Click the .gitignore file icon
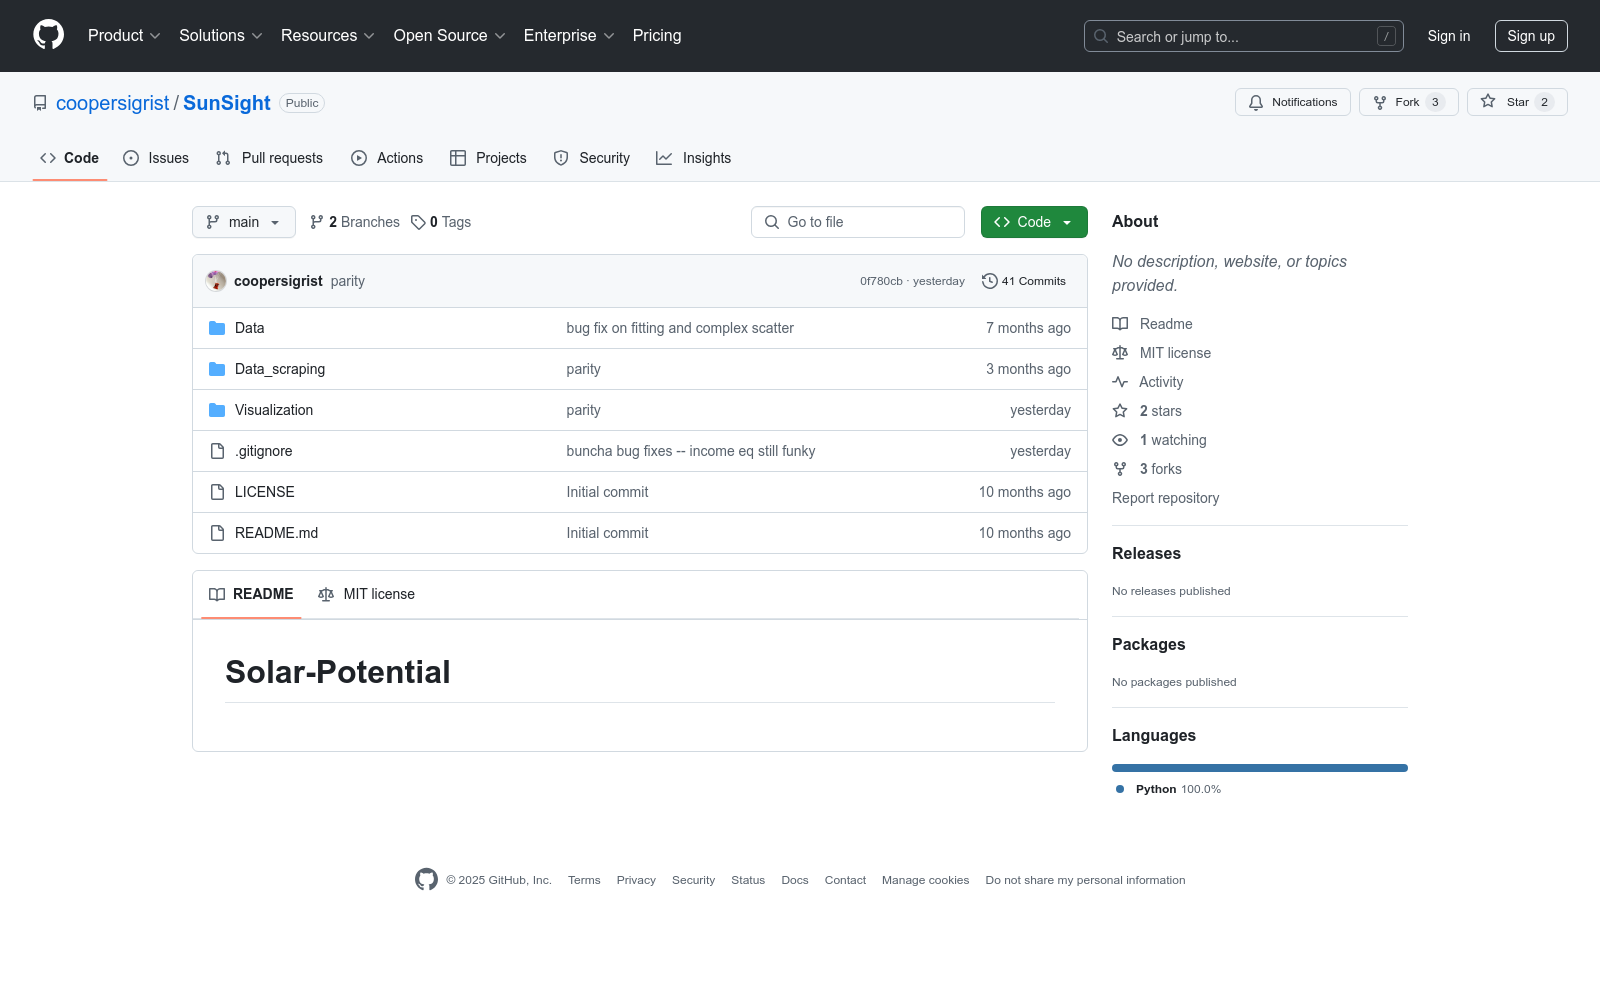 click(x=217, y=451)
